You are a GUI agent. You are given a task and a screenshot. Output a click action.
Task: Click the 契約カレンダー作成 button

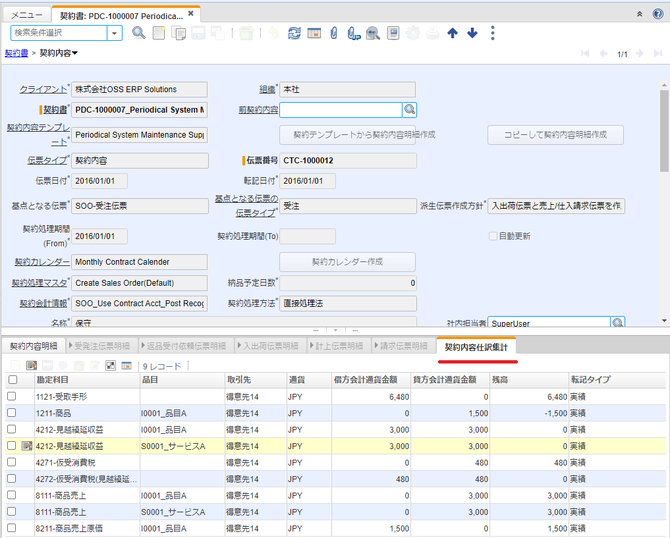(347, 262)
